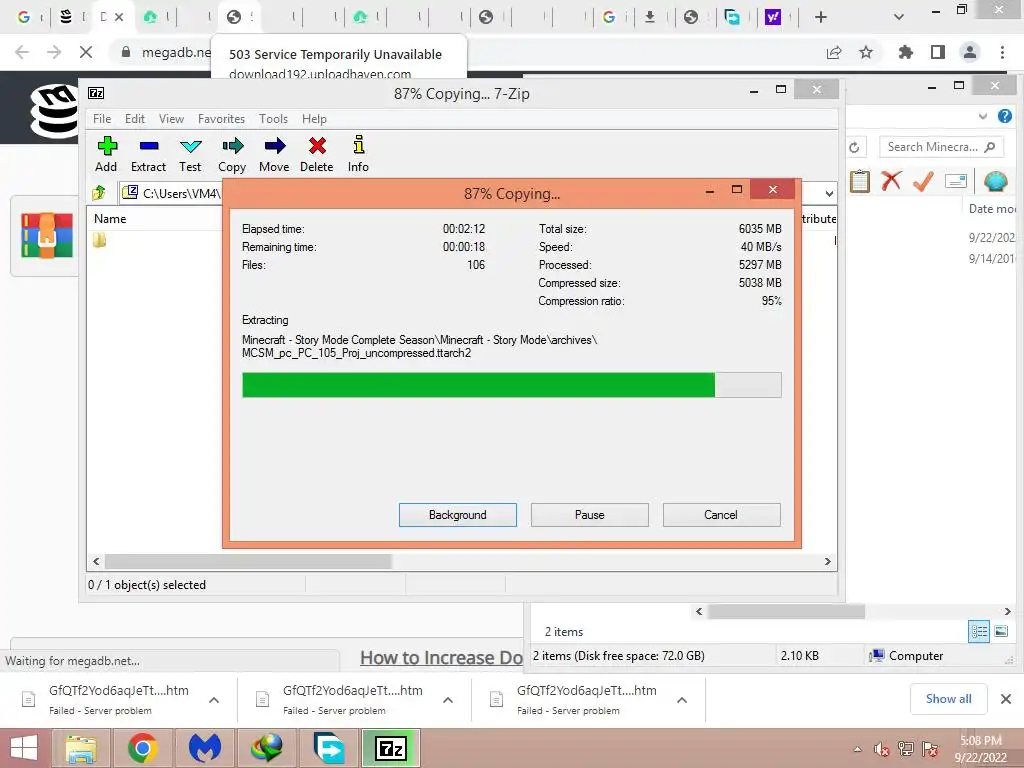Click the 7-Zip horizontal scrollbar thumb
1024x768 pixels.
tap(248, 562)
